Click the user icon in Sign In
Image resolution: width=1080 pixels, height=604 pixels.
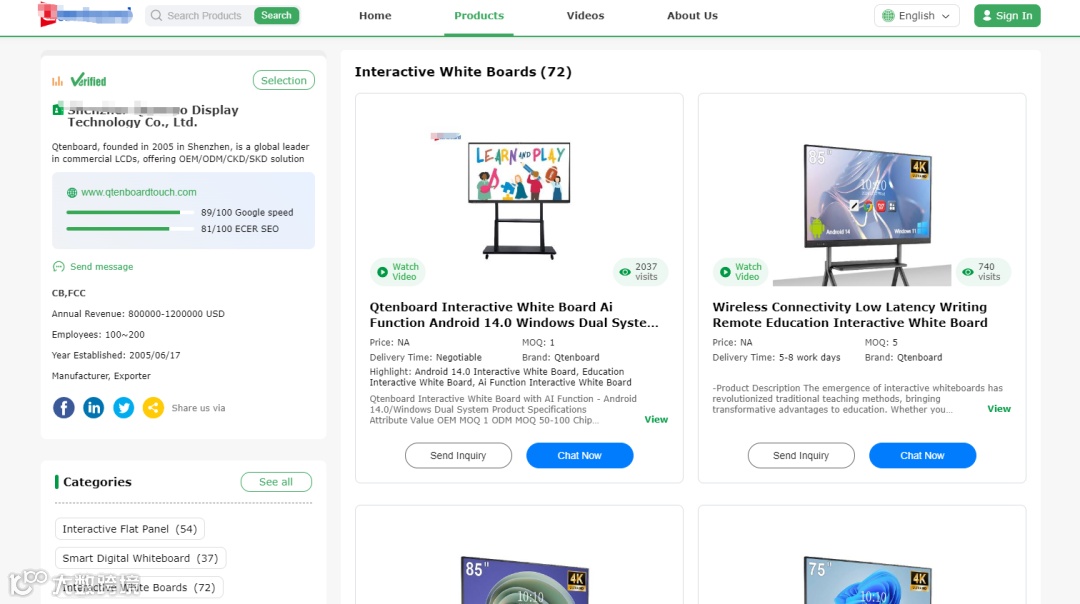[x=987, y=15]
